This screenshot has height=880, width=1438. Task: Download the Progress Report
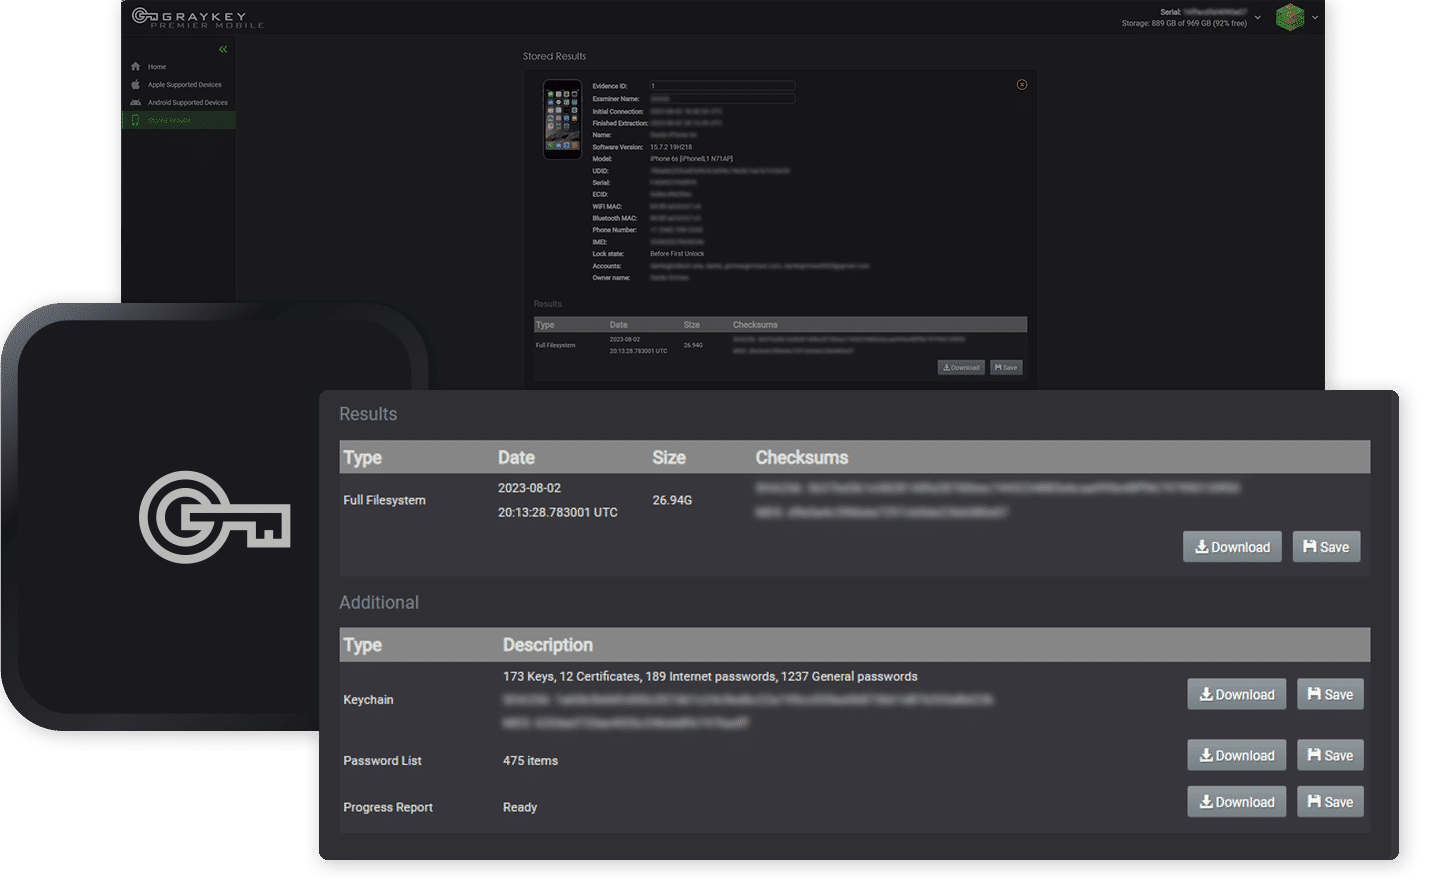pyautogui.click(x=1237, y=802)
